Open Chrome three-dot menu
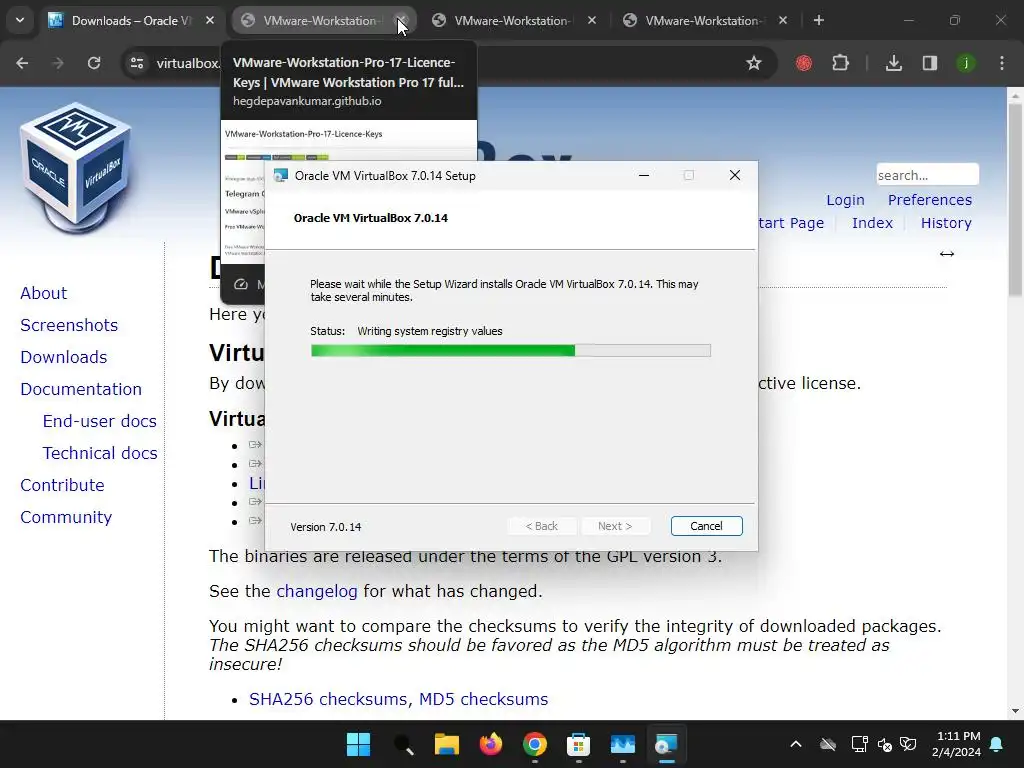Viewport: 1024px width, 768px height. coord(1002,63)
